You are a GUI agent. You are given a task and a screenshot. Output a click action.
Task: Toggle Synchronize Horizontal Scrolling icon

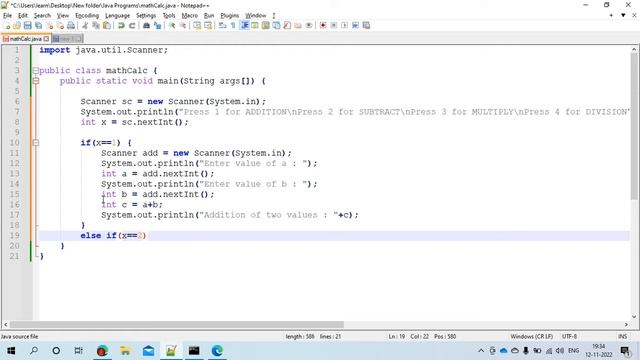tap(208, 25)
